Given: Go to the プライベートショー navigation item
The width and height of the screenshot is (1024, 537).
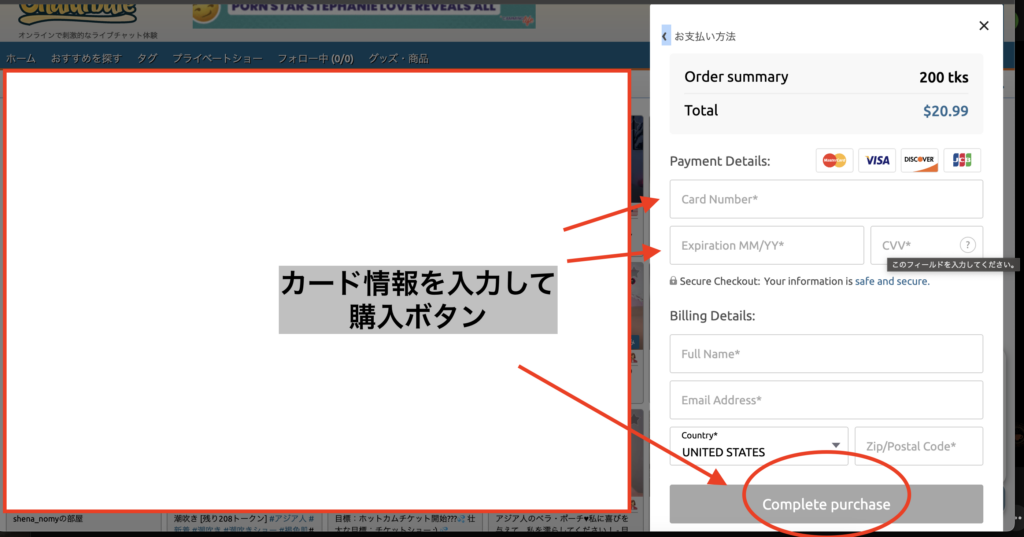Looking at the screenshot, I should tap(217, 58).
